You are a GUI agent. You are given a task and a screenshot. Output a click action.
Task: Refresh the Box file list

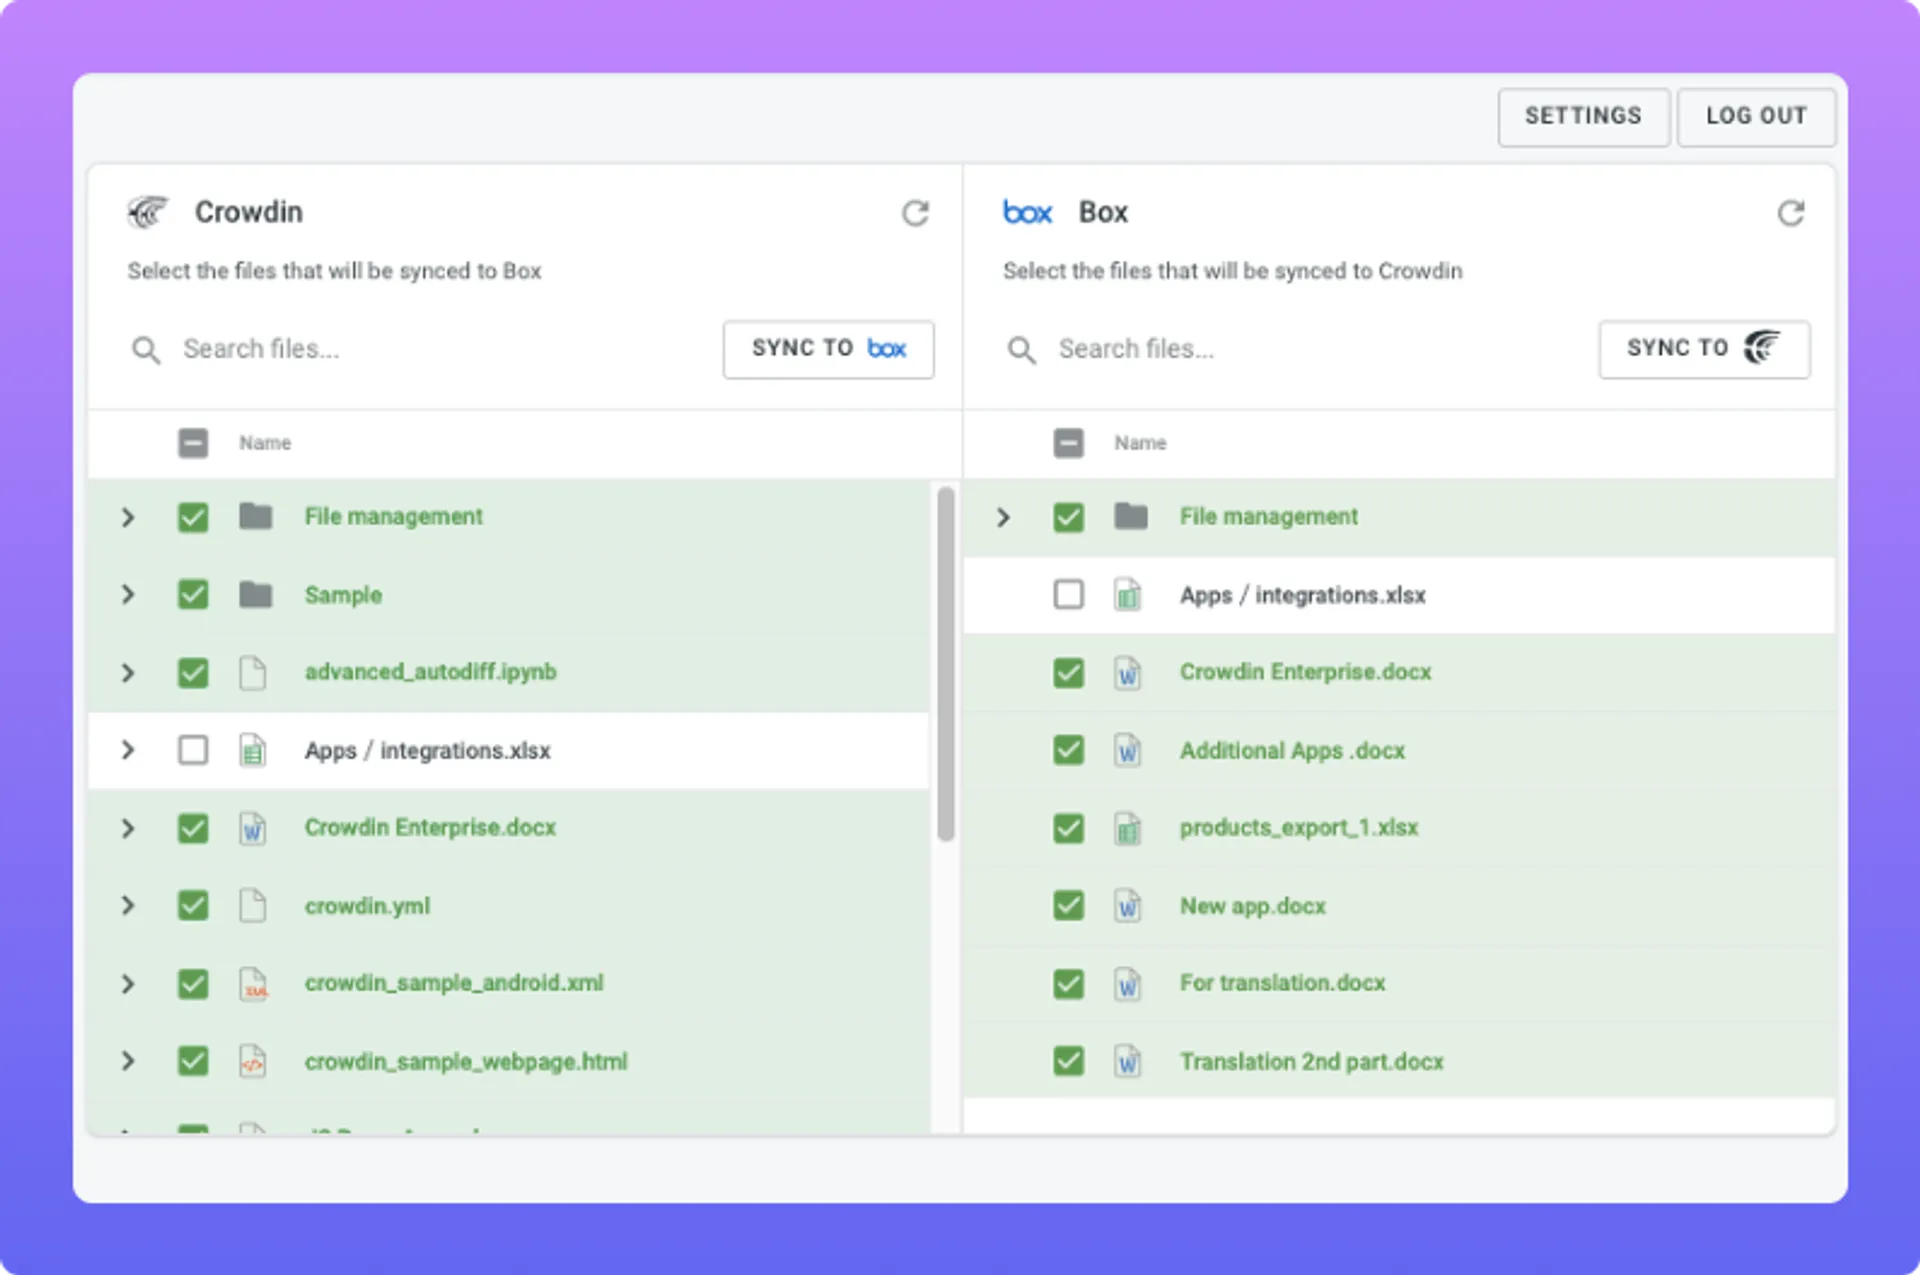point(1790,213)
